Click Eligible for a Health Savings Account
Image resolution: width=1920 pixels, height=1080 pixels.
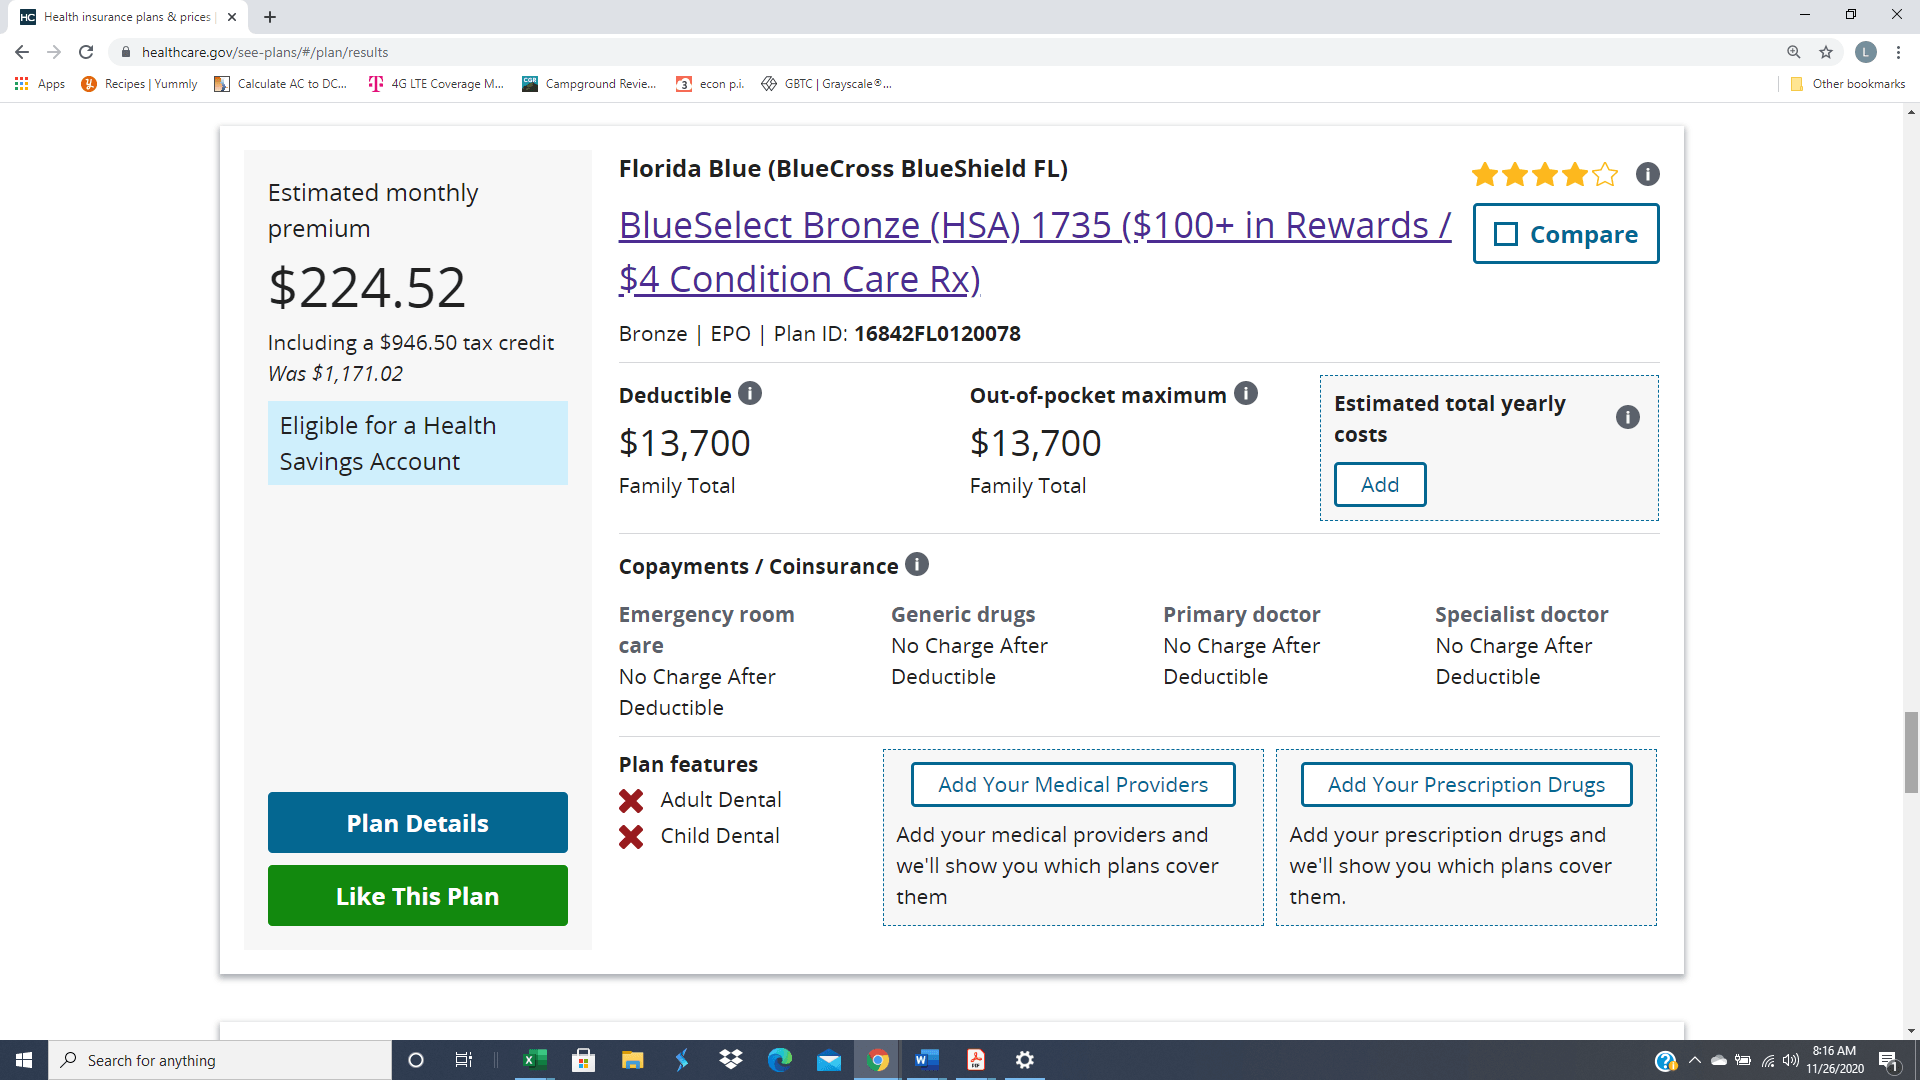coord(418,443)
